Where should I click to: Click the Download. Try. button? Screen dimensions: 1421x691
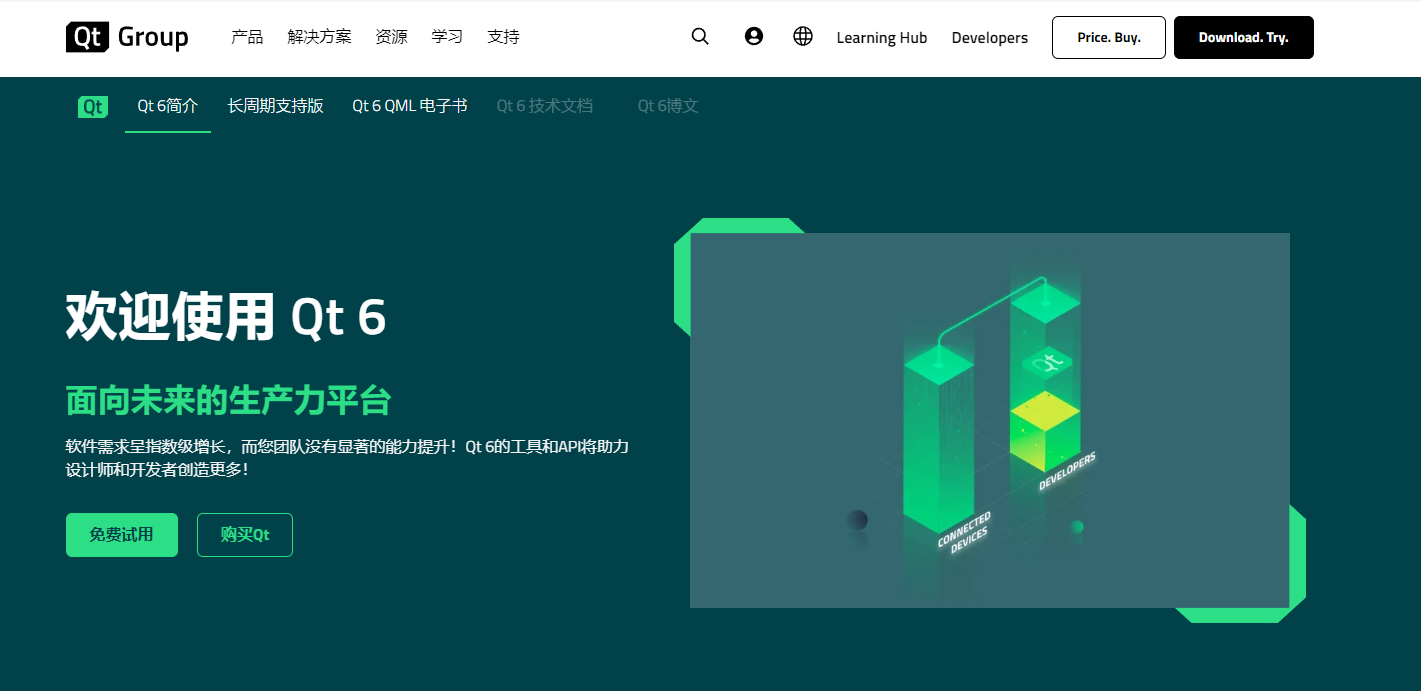(x=1244, y=38)
